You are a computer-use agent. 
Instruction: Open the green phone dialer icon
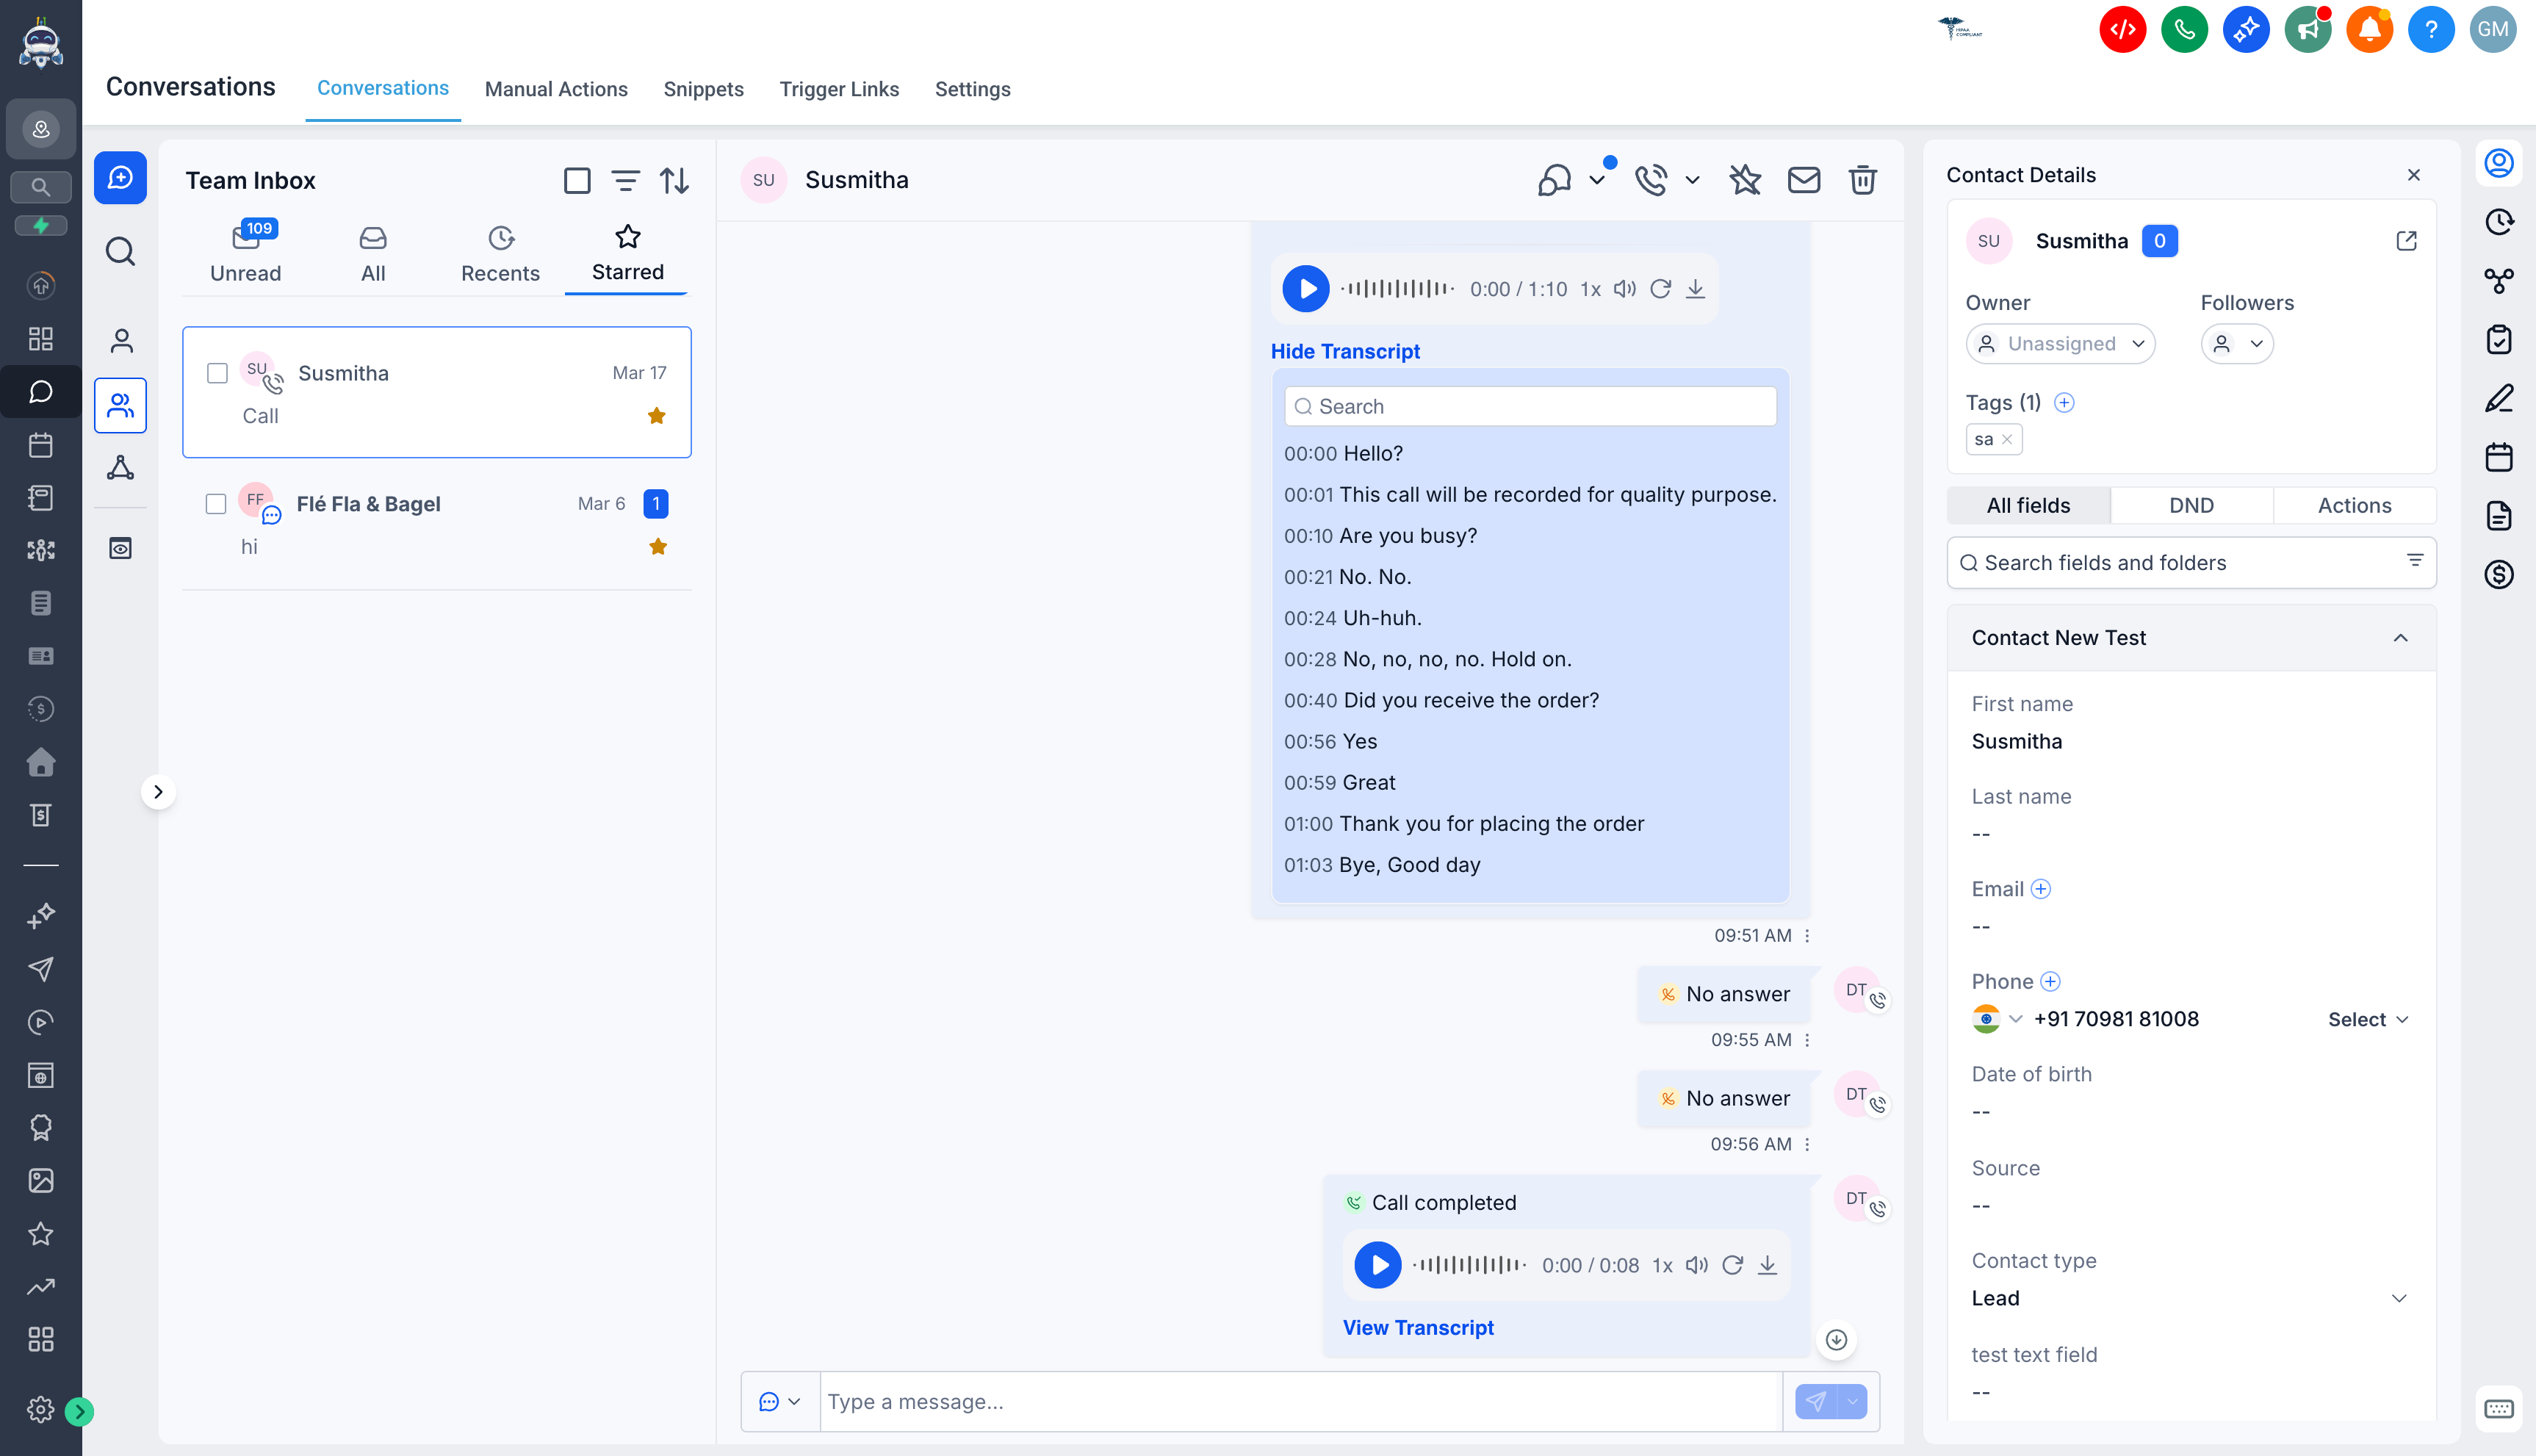point(2184,29)
